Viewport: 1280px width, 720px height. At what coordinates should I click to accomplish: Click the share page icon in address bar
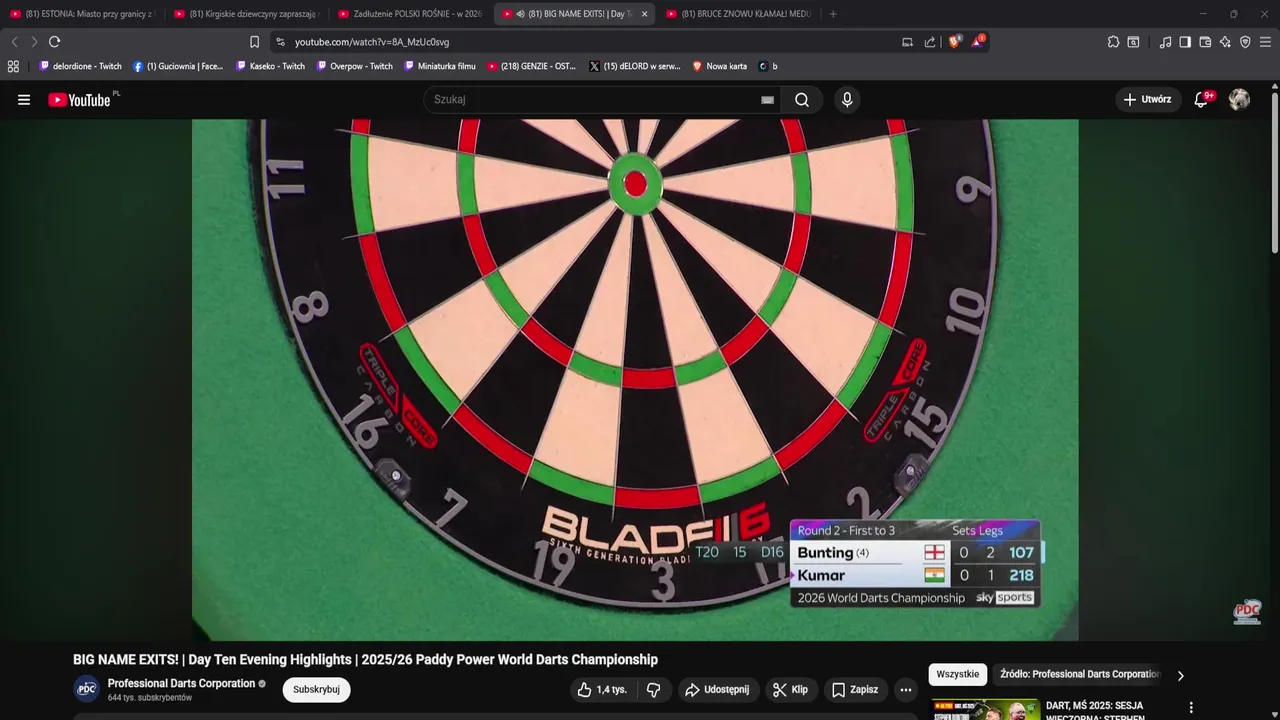tap(930, 42)
